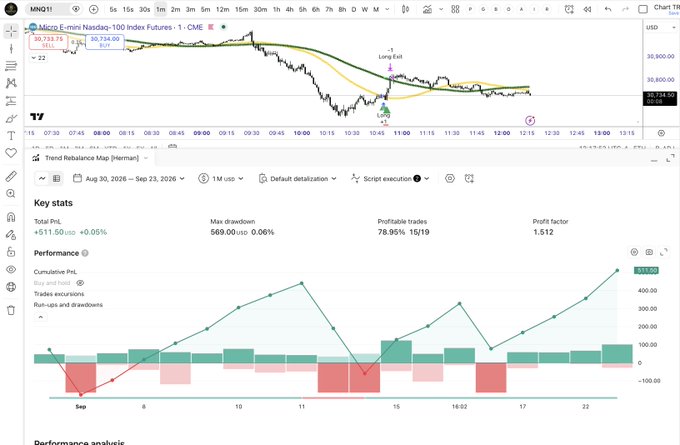Open the USD currency selector on price axis

[660, 27]
